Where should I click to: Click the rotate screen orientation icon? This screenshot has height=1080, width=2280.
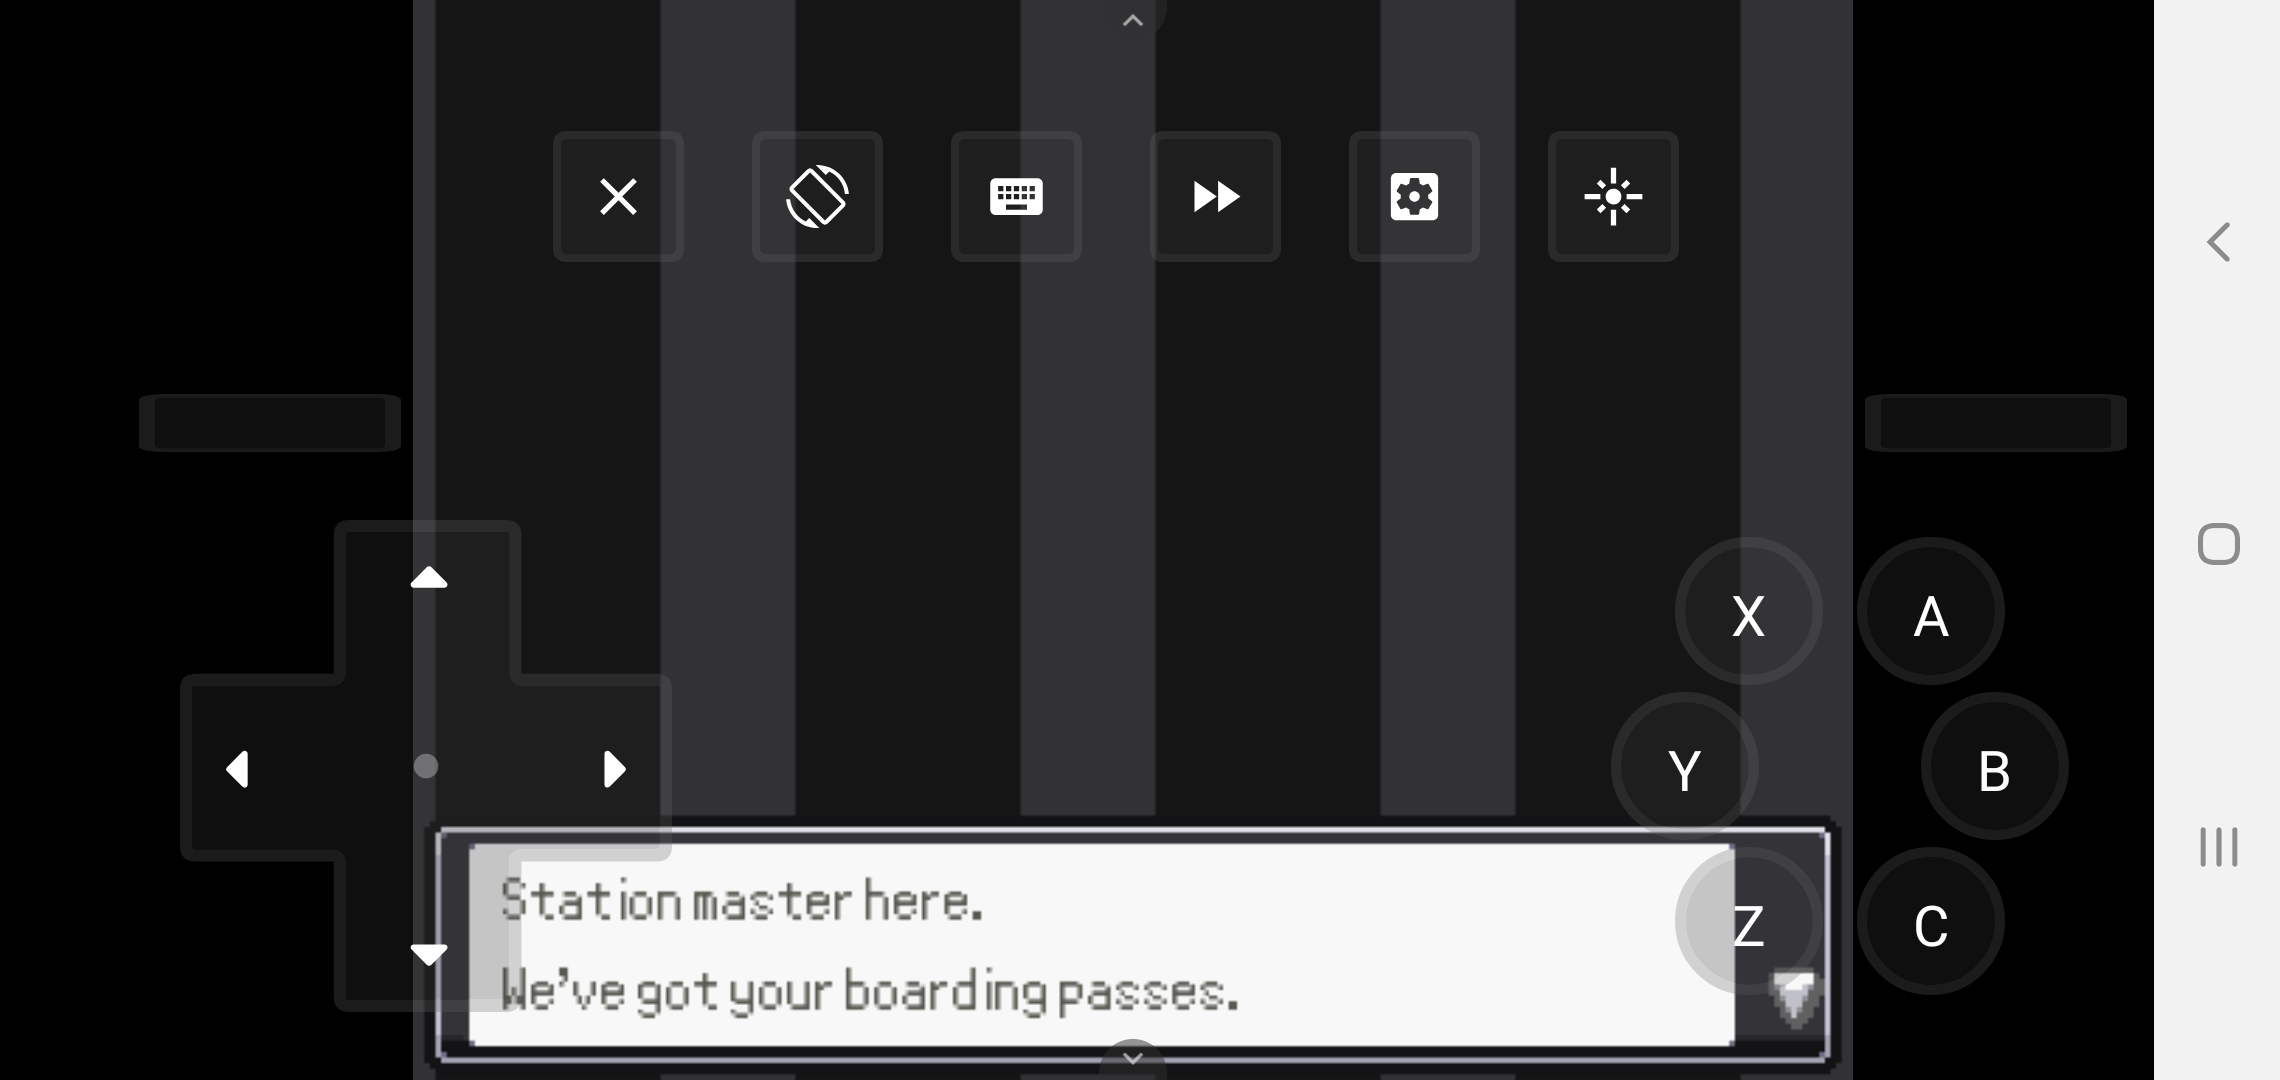point(816,196)
